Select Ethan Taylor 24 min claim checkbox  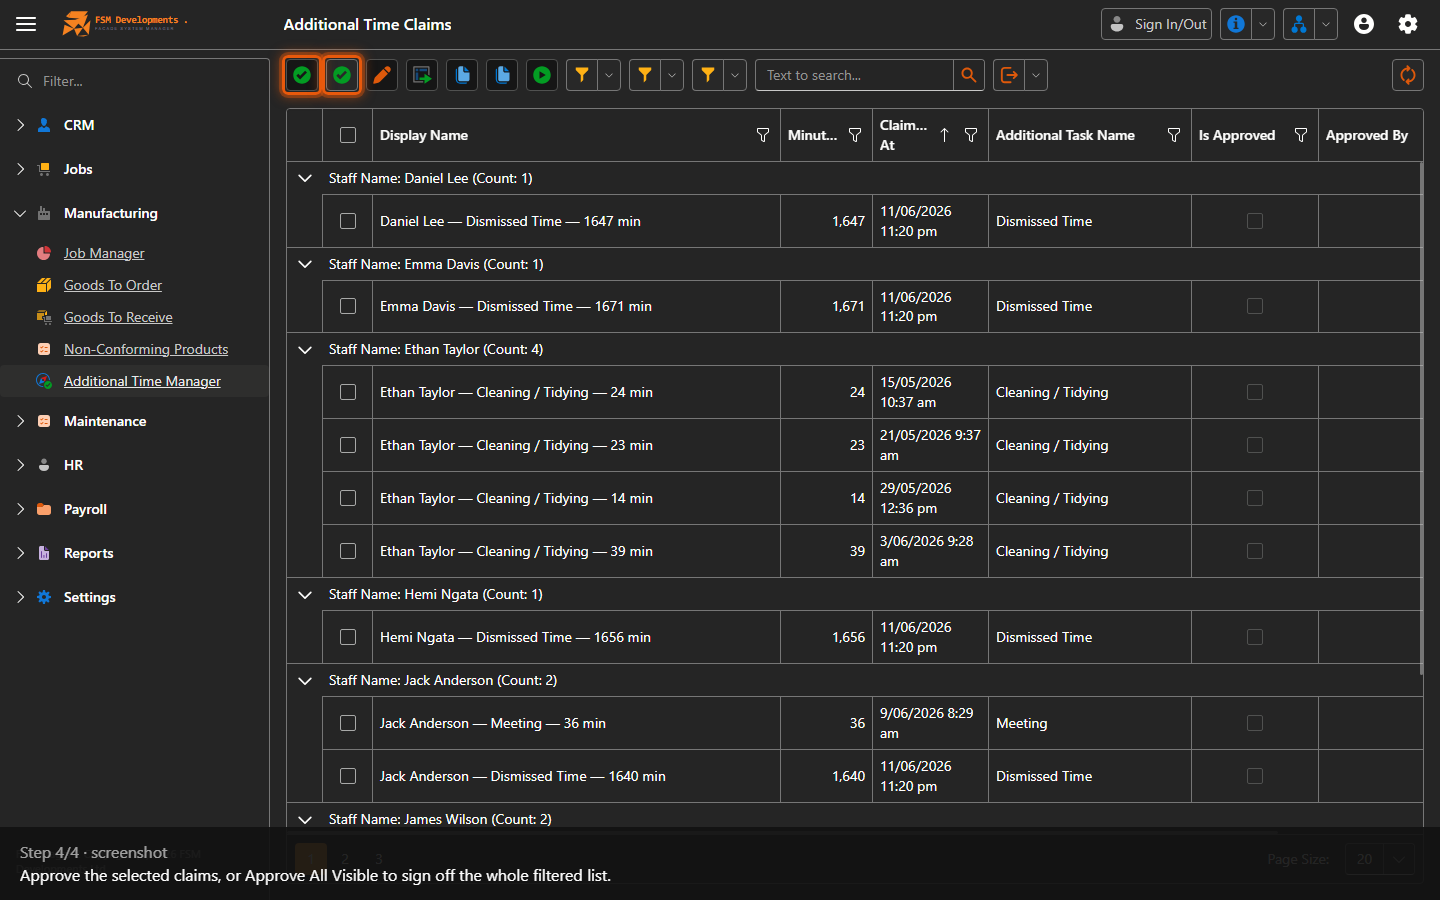[x=348, y=392]
